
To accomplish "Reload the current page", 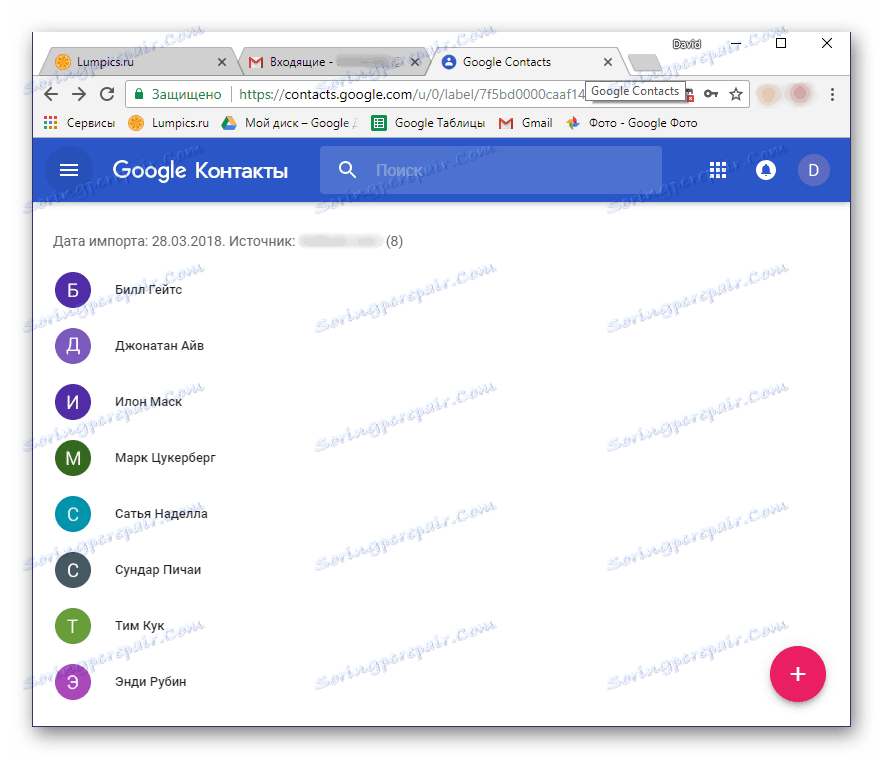I will [x=107, y=94].
